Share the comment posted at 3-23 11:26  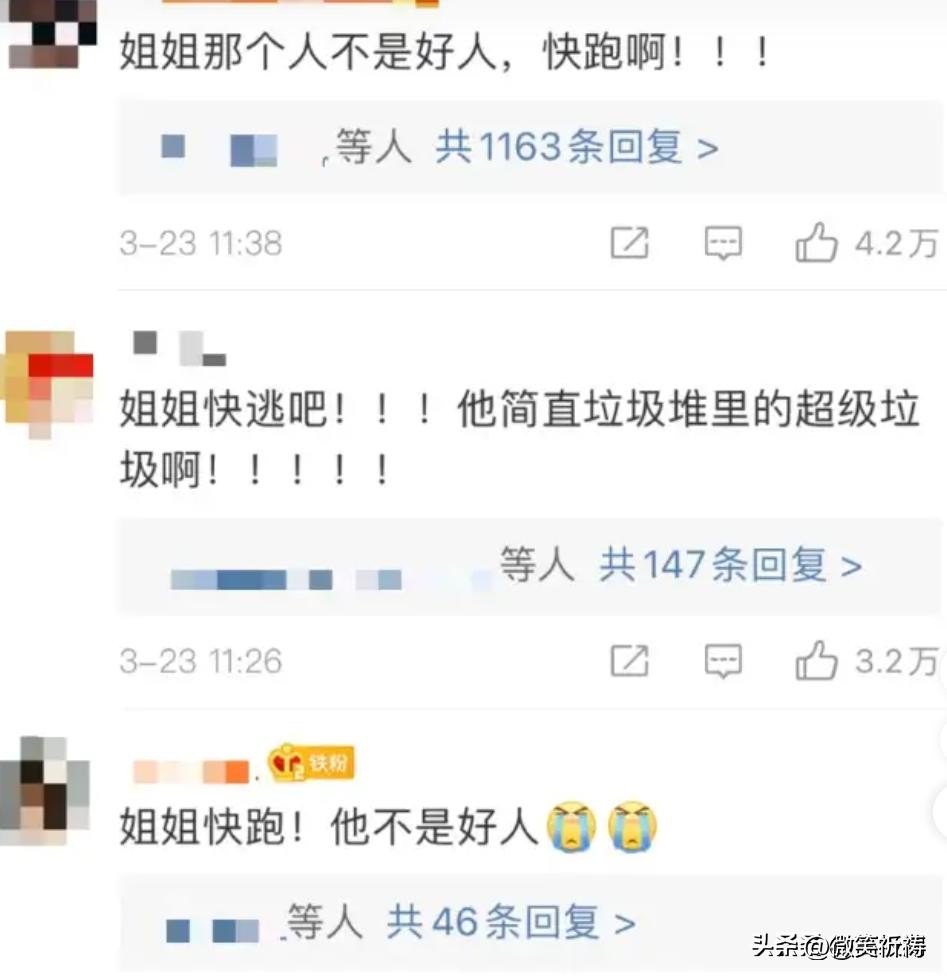click(629, 661)
